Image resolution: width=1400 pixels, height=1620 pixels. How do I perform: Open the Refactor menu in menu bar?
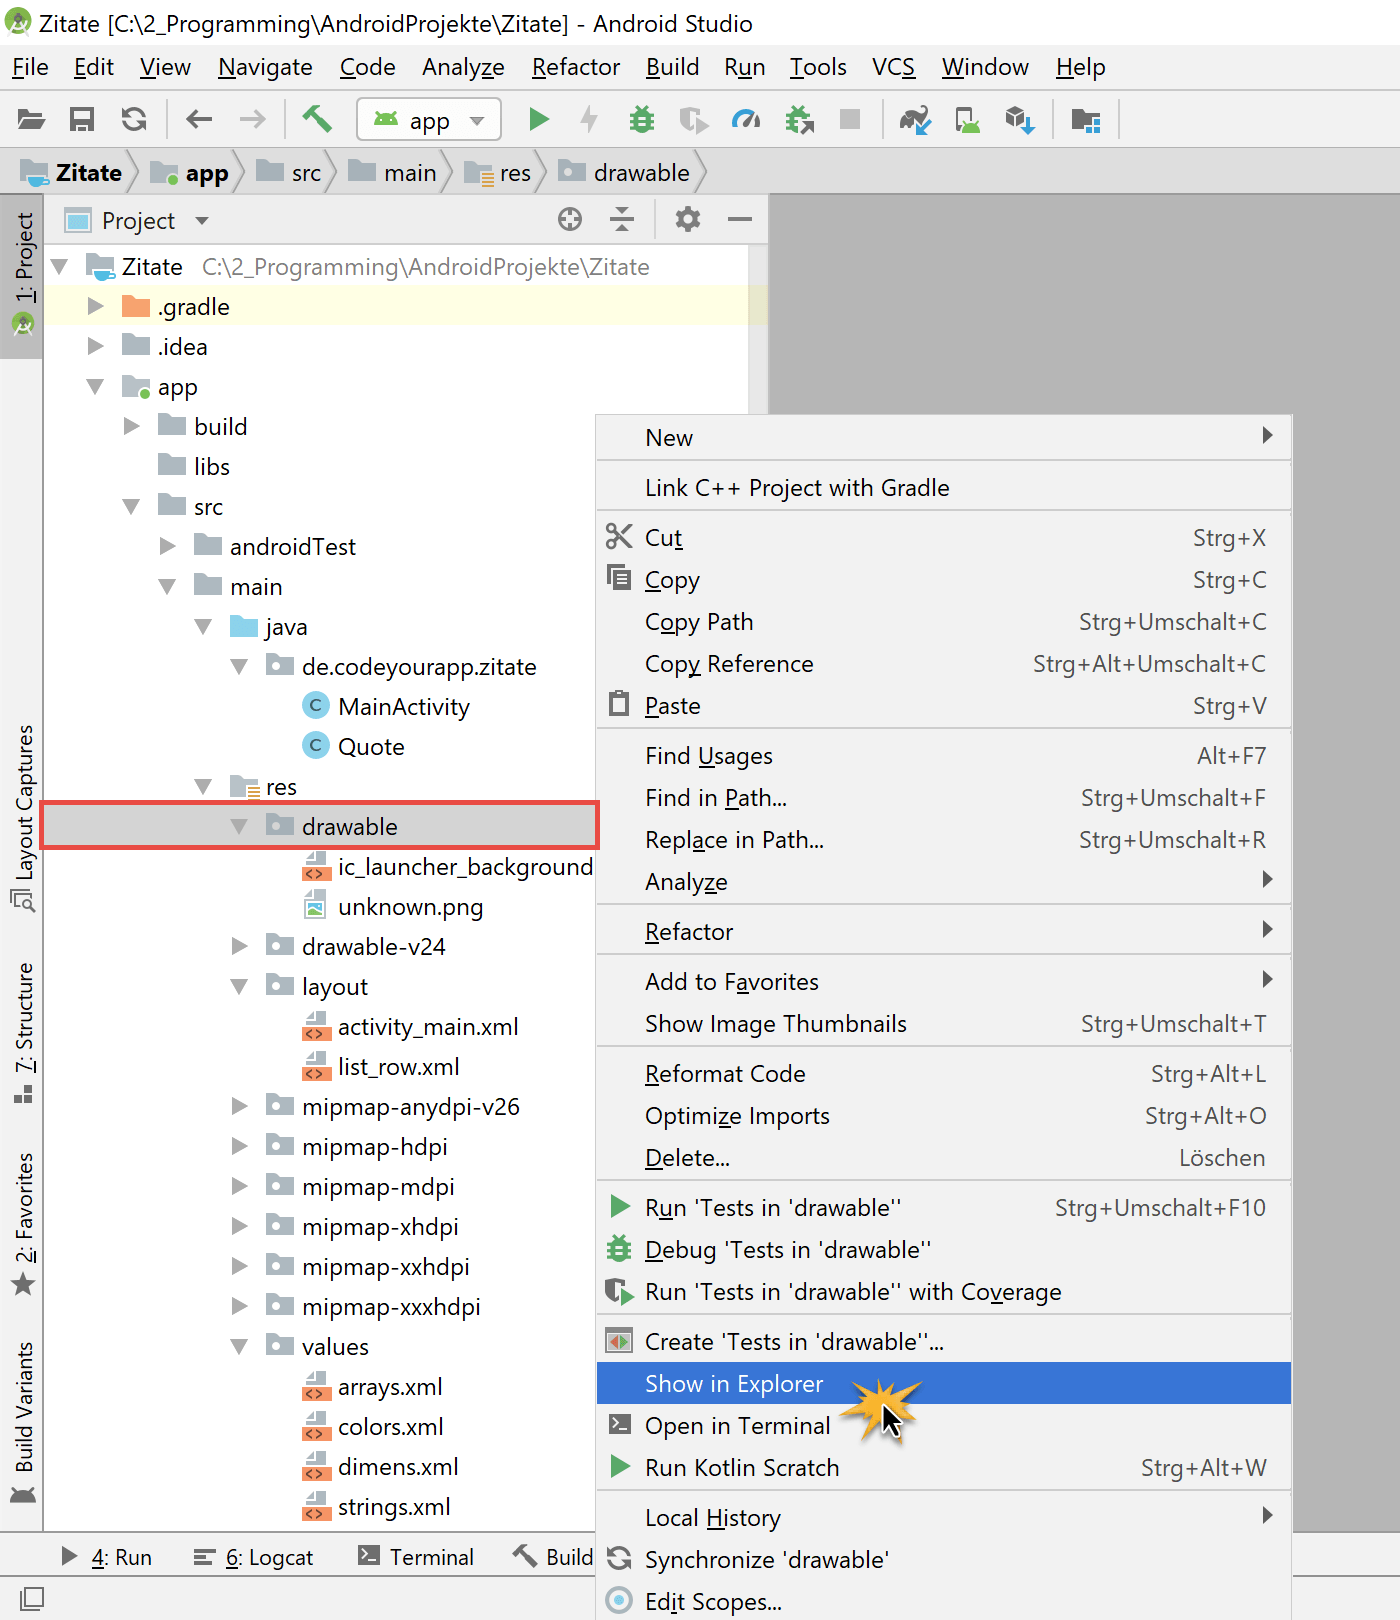coord(576,67)
